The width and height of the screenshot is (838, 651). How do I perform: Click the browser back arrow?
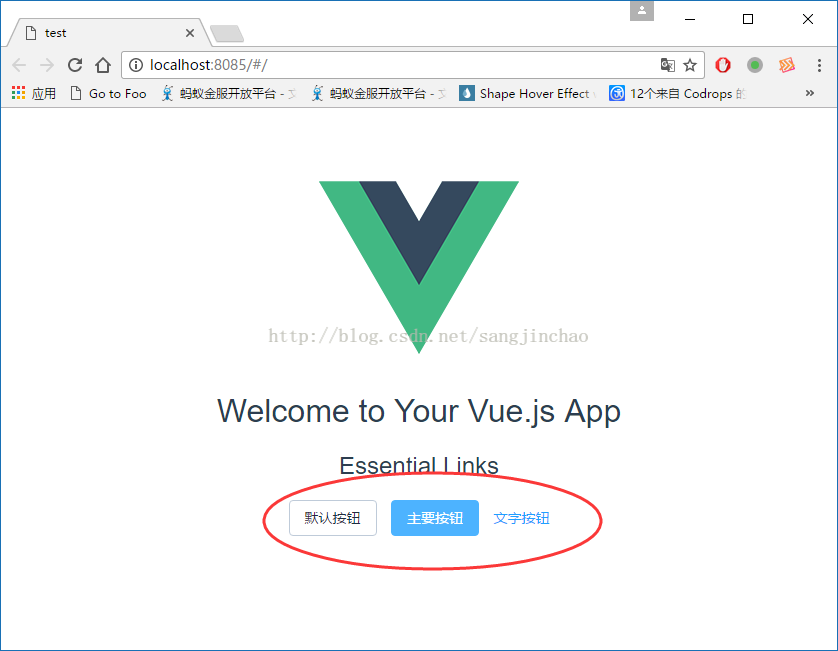(19, 65)
